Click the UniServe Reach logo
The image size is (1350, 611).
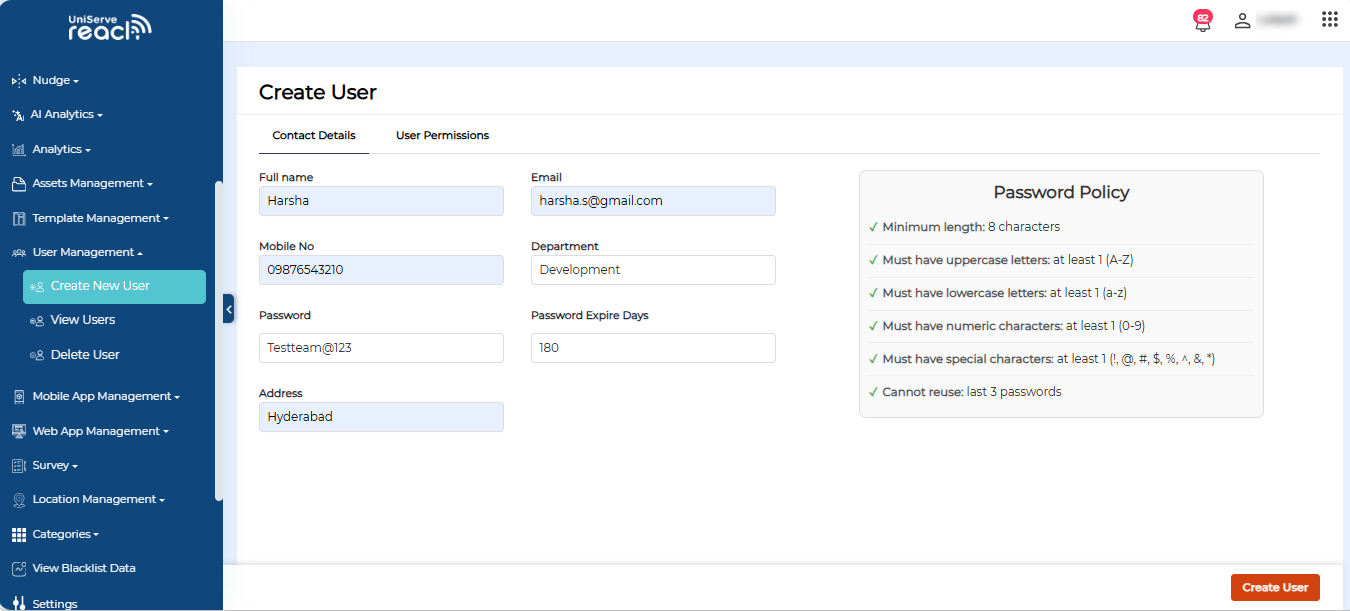point(110,27)
